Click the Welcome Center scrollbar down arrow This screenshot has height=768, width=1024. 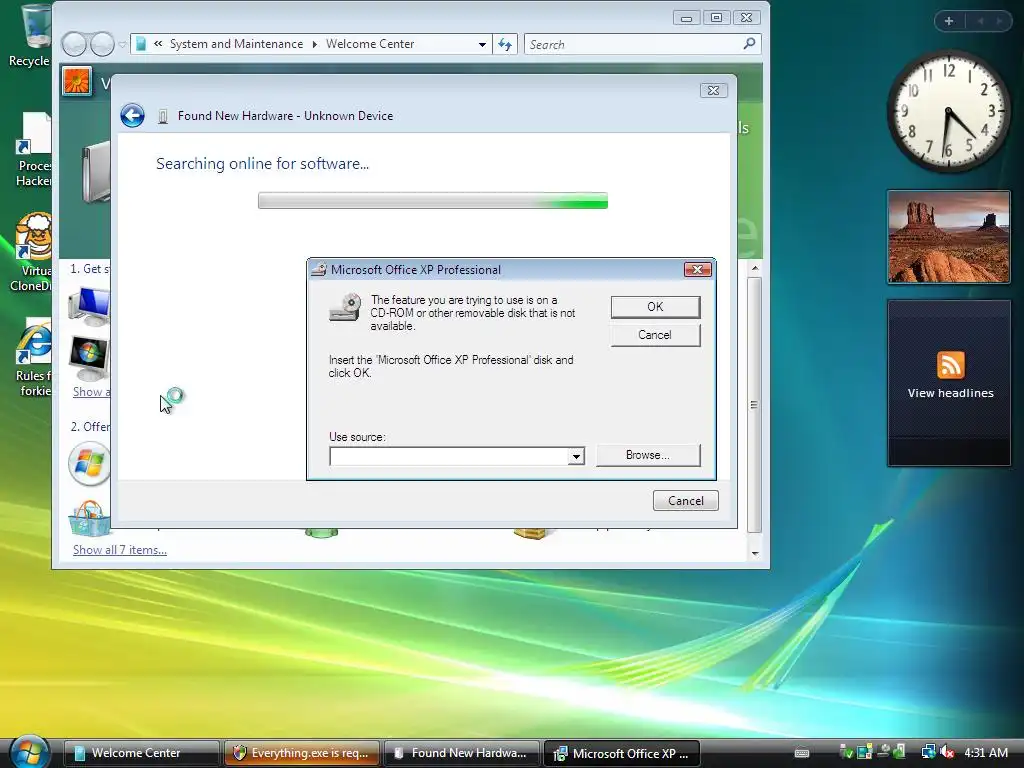point(755,553)
